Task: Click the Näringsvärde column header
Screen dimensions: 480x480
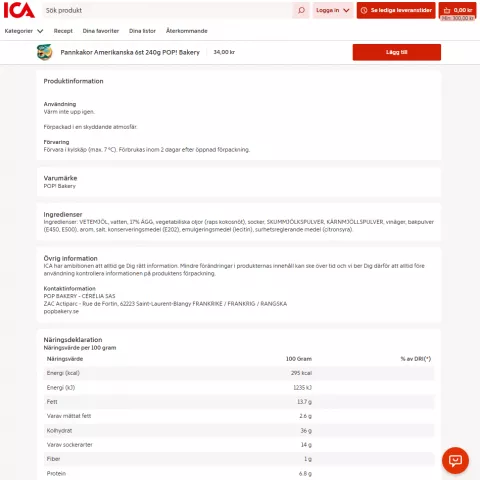Action: coord(65,359)
